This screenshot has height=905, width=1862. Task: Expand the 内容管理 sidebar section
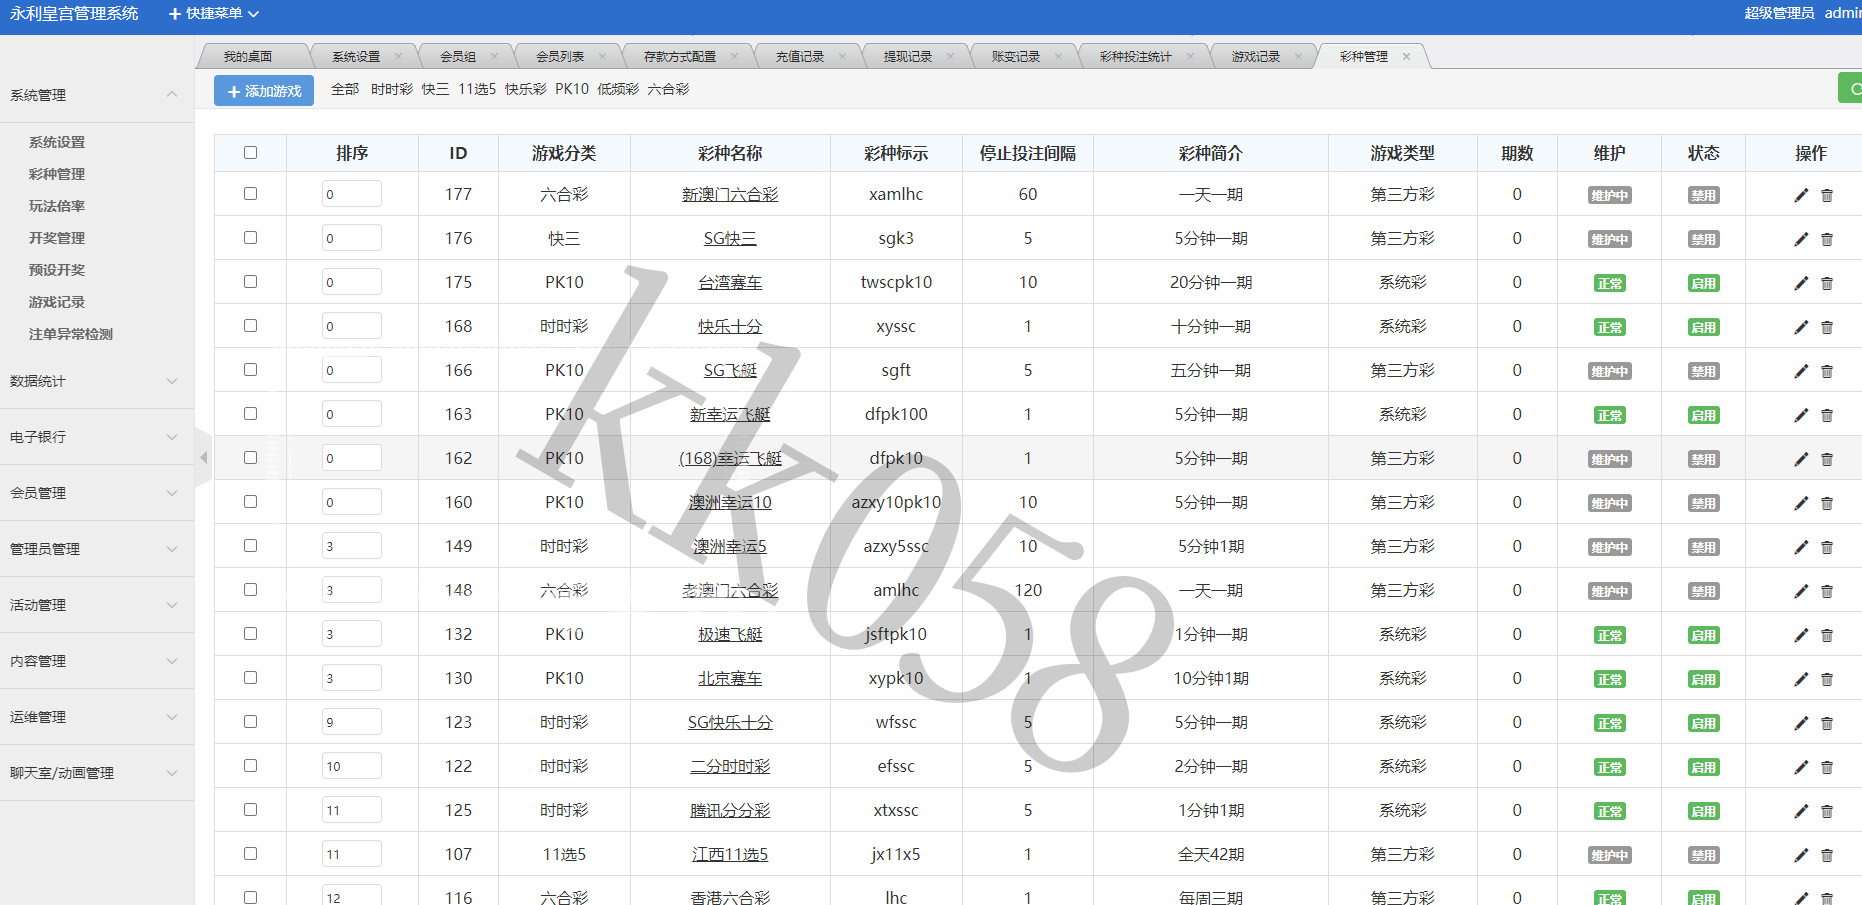click(x=96, y=661)
